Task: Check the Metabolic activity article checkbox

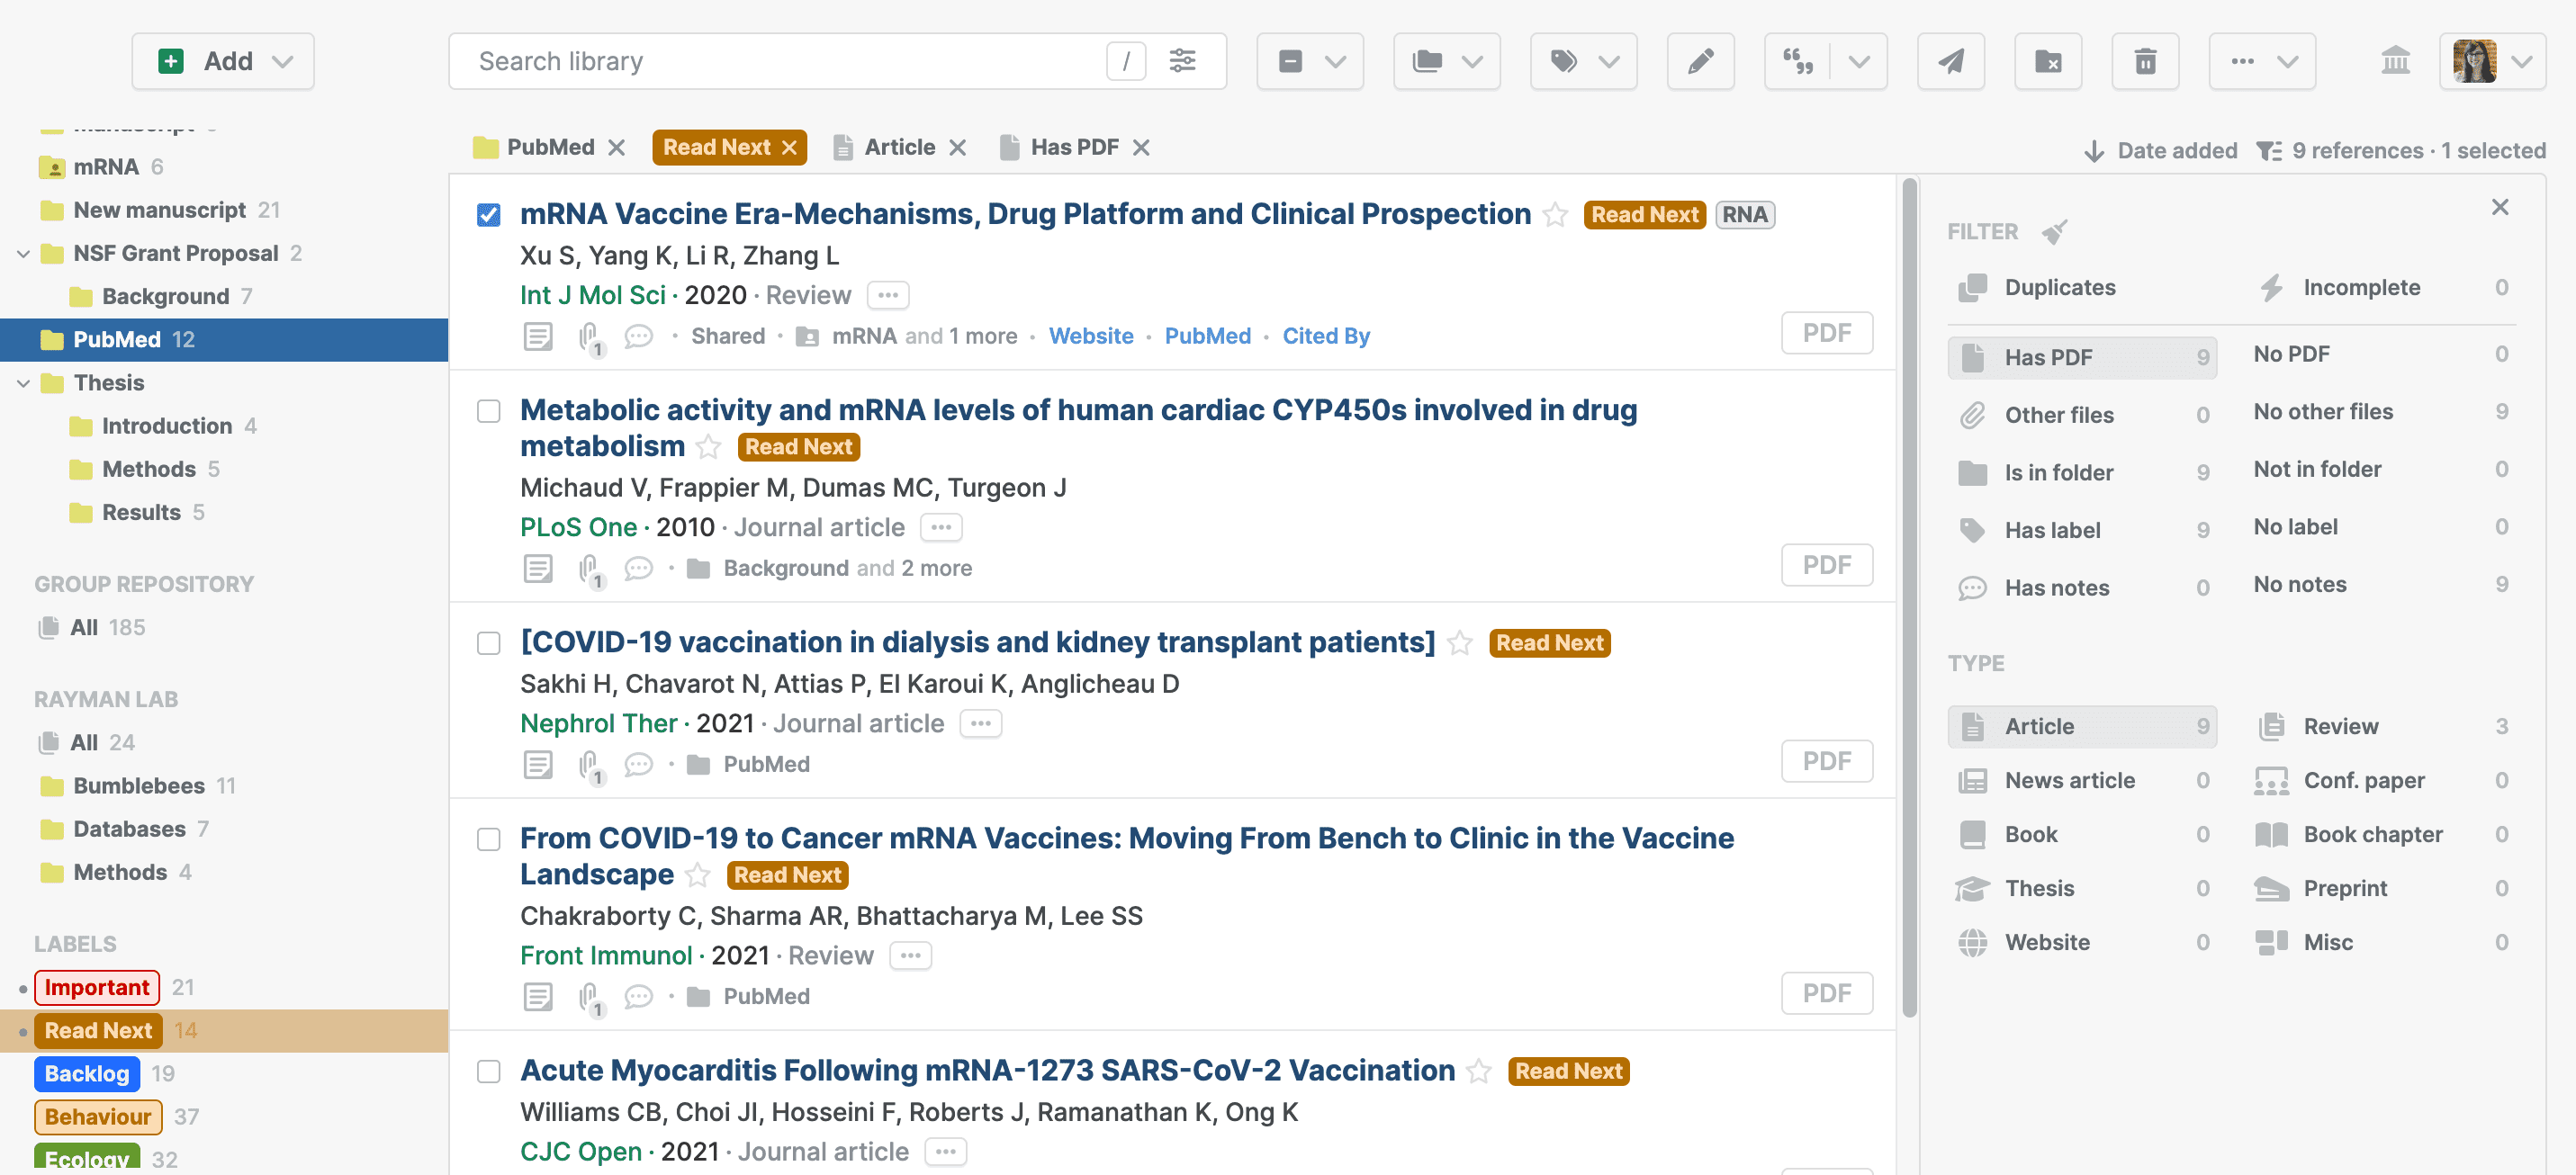Action: coord(488,411)
